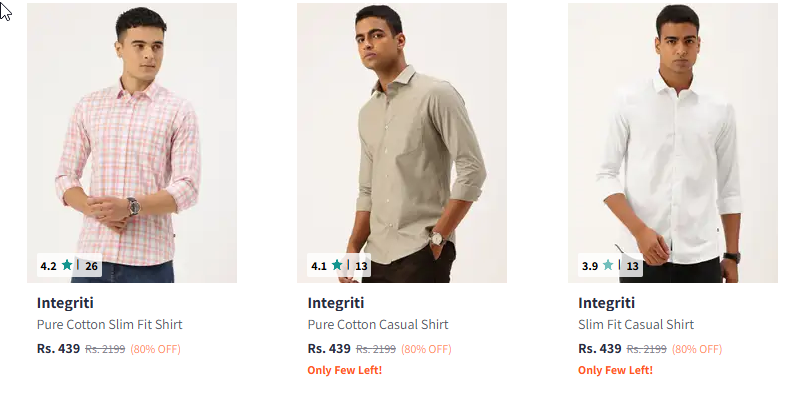Click the star icon on pink shirt rating
The height and width of the screenshot is (404, 796).
click(67, 266)
